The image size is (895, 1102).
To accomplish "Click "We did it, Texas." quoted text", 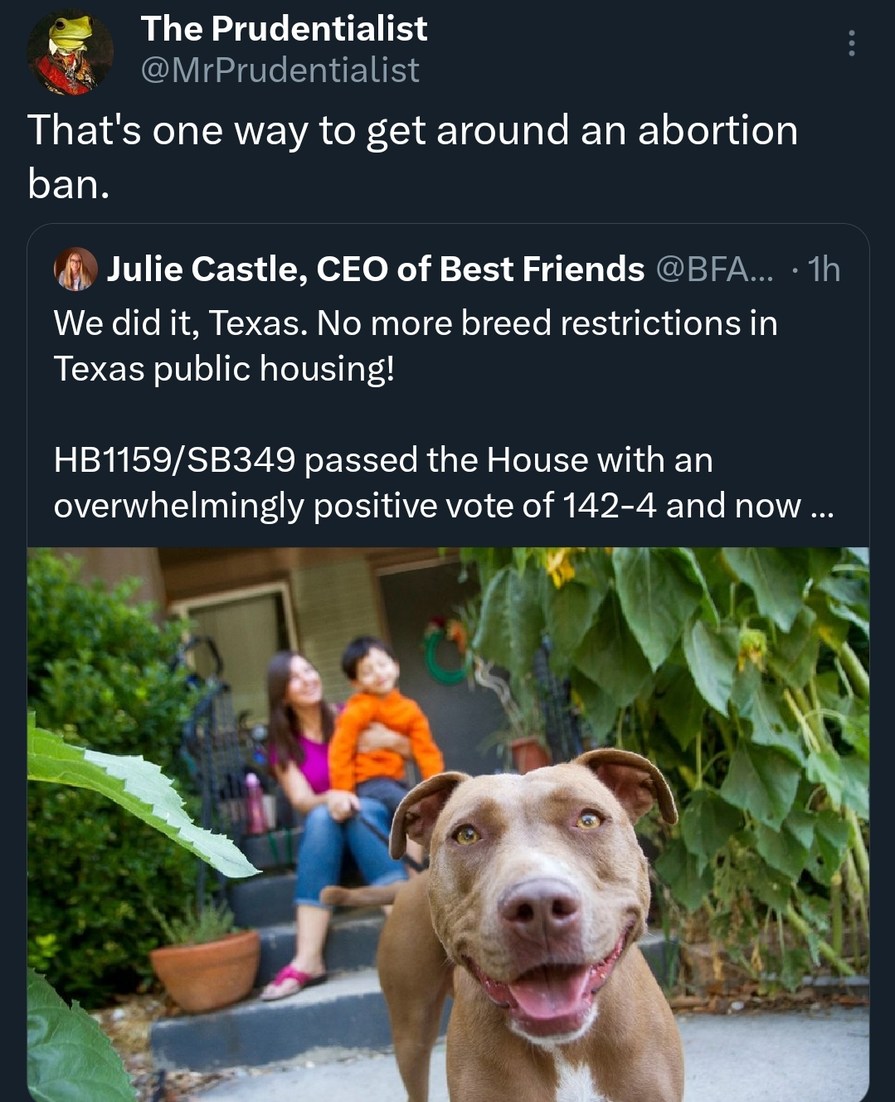I will (x=165, y=323).
